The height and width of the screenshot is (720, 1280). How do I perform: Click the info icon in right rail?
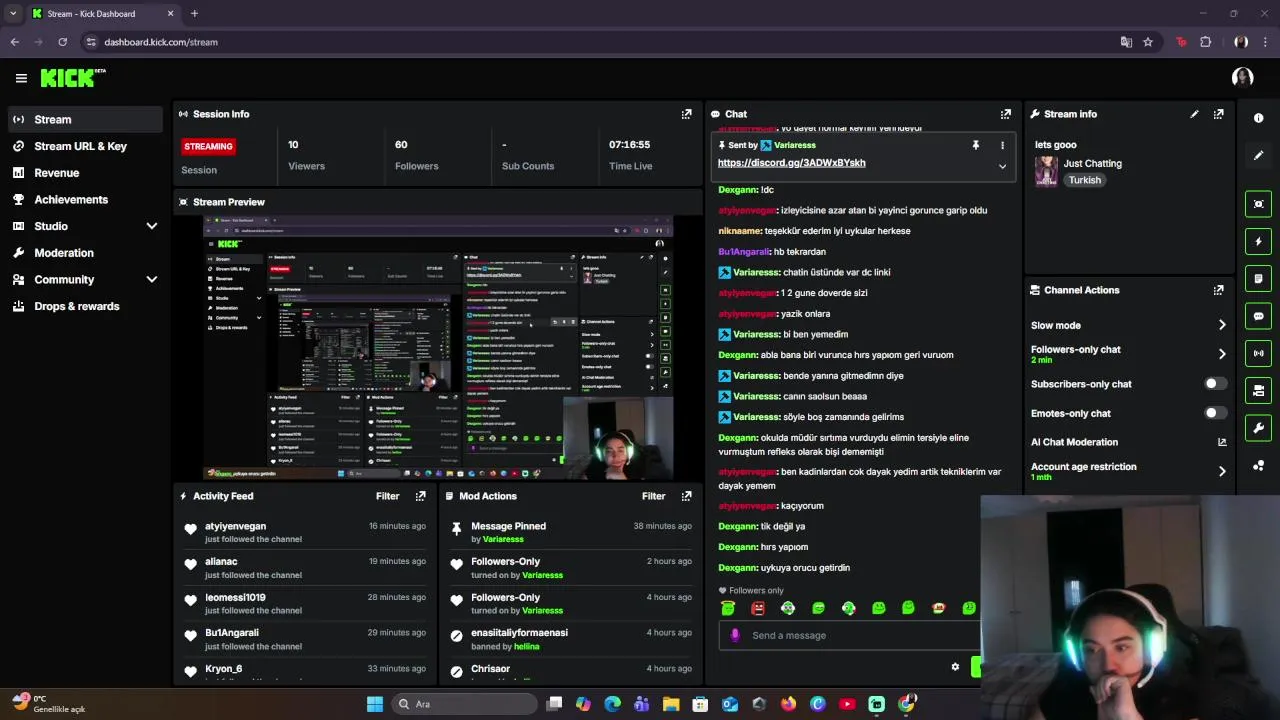tap(1258, 118)
